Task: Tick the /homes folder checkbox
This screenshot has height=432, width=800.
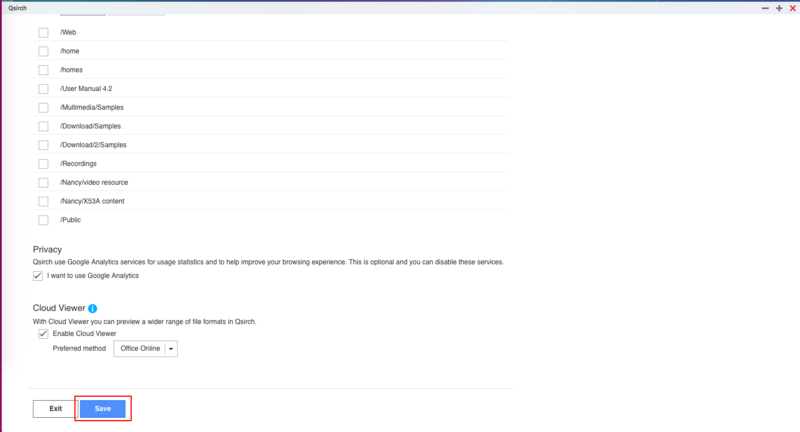Action: tap(43, 70)
